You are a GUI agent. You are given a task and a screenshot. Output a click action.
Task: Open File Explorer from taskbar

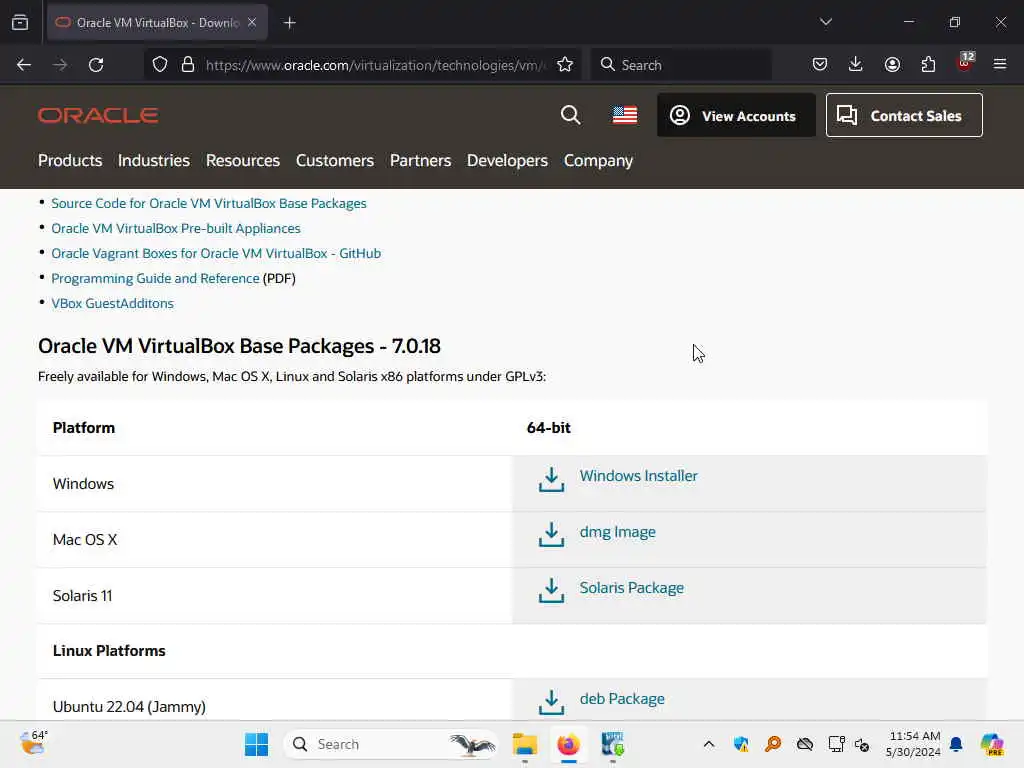click(x=524, y=744)
